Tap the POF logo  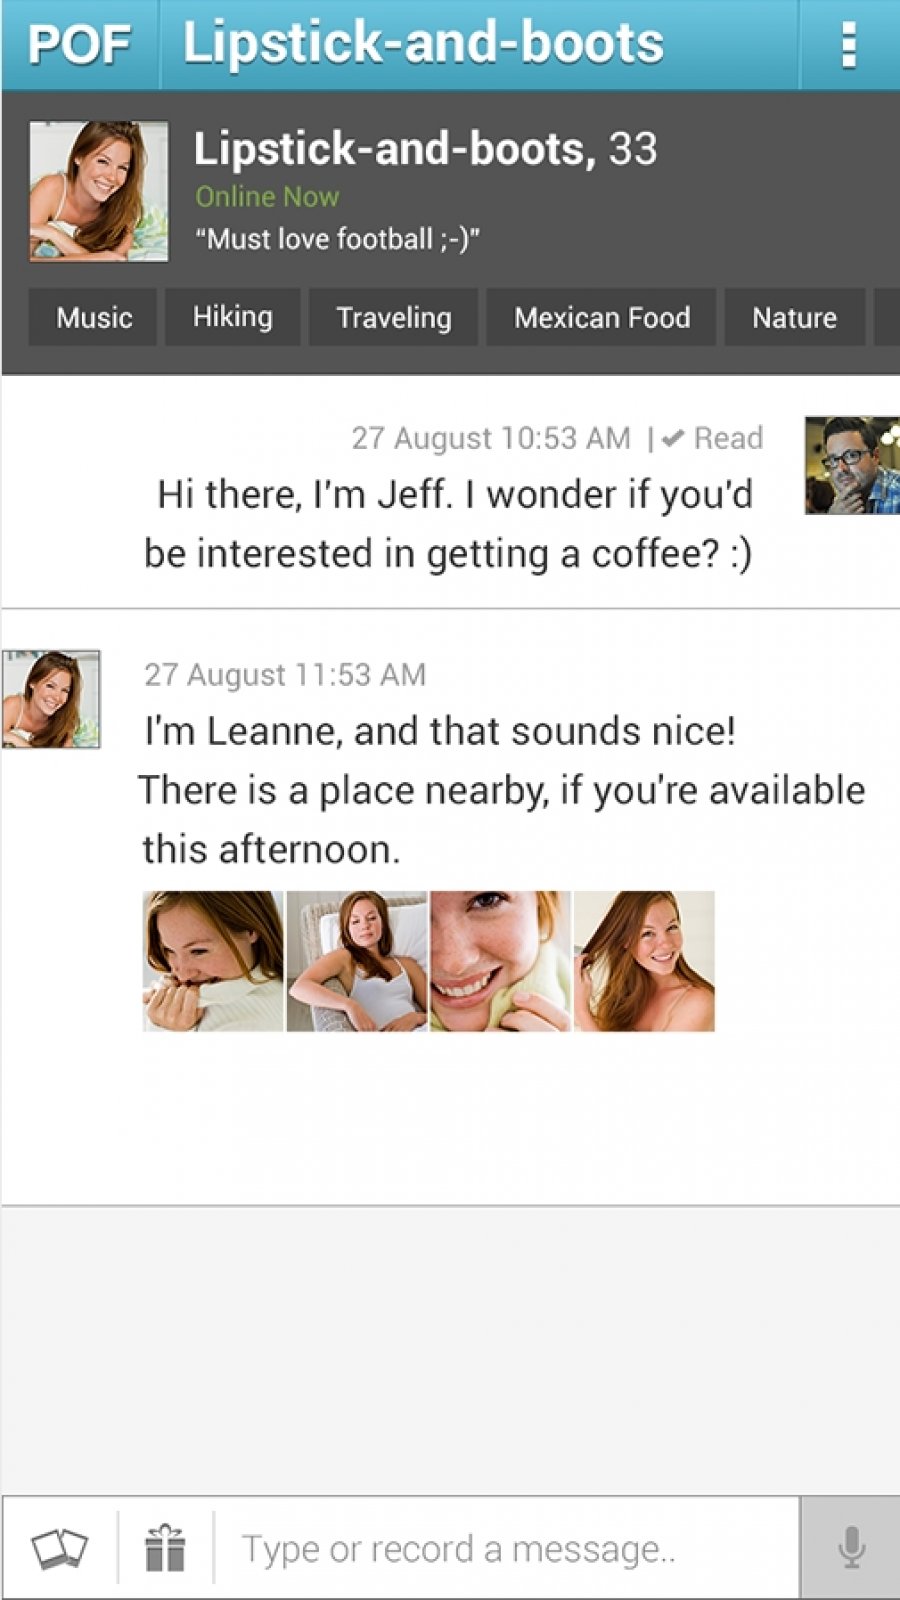coord(80,45)
